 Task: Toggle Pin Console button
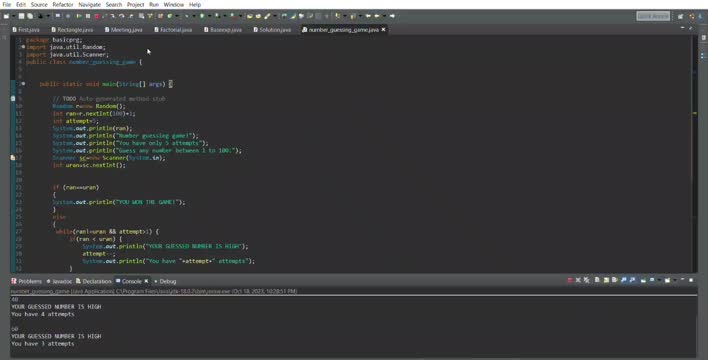[x=643, y=281]
